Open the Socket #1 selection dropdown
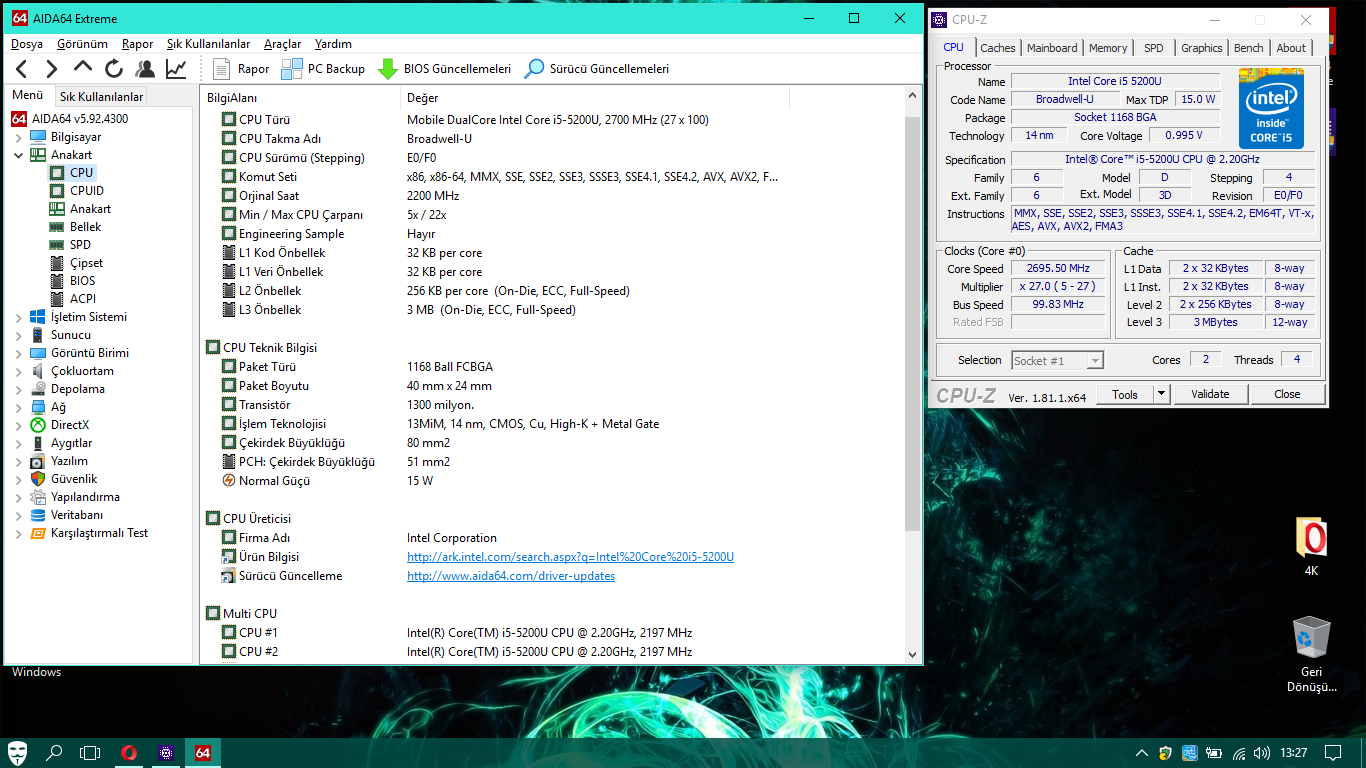 pyautogui.click(x=1057, y=360)
